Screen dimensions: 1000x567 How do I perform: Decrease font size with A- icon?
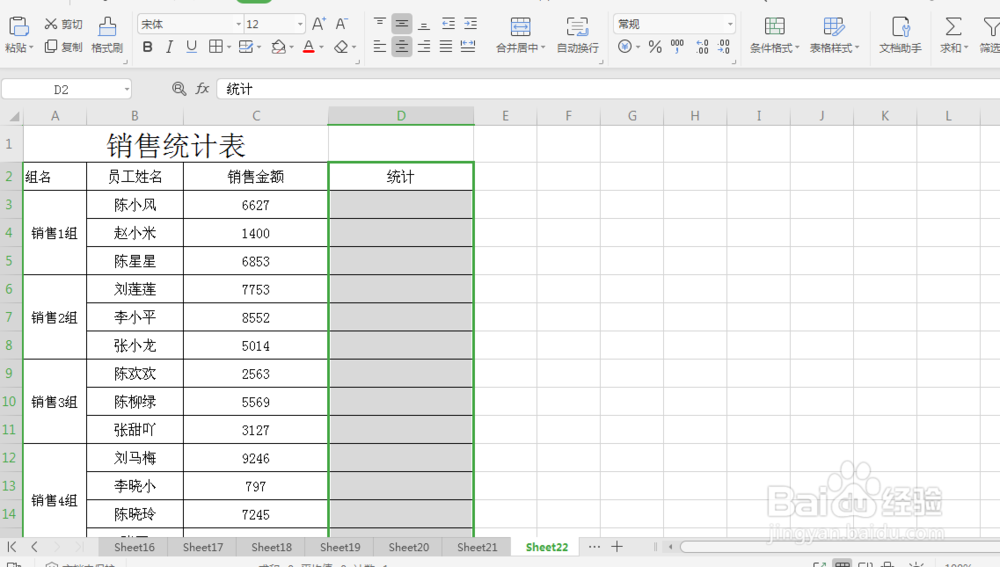(342, 24)
